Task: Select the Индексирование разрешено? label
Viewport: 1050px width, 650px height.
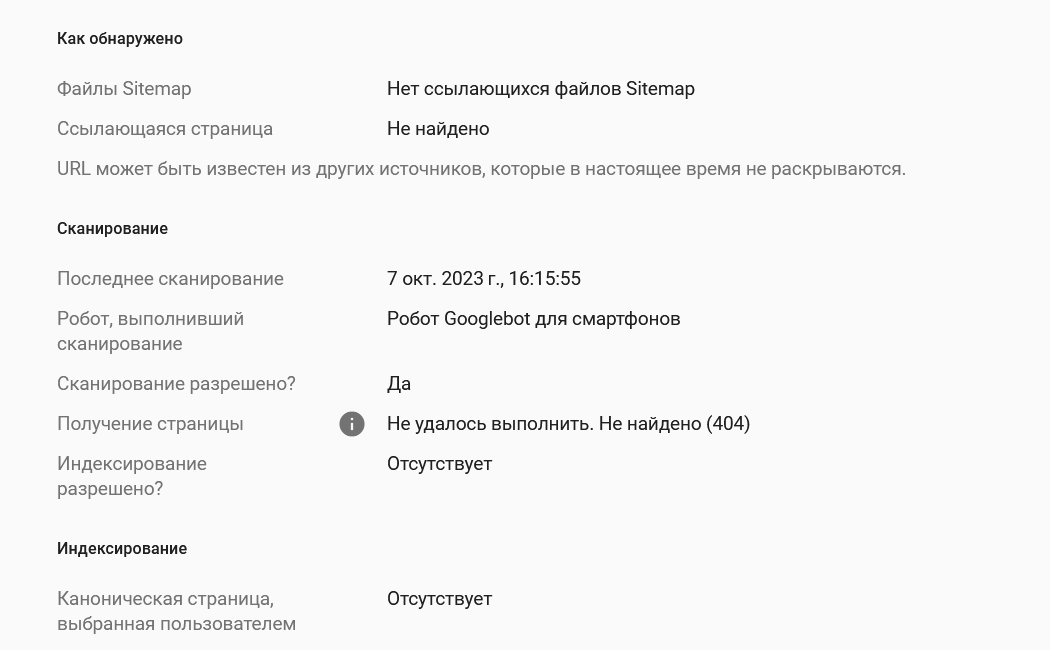Action: point(132,476)
